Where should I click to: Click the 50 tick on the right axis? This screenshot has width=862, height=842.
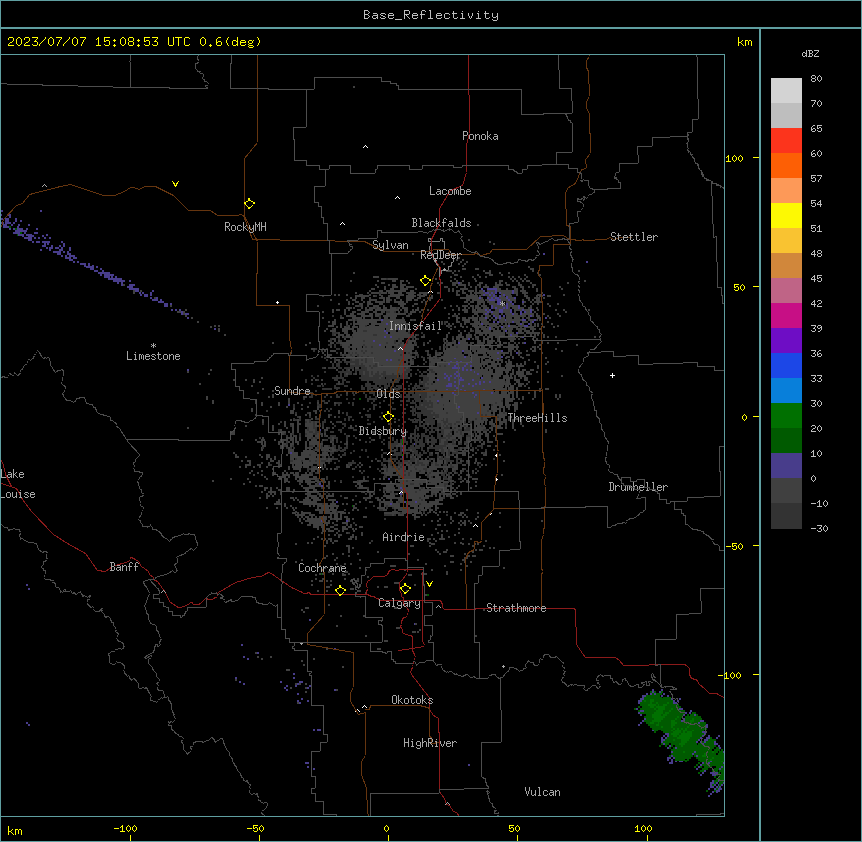tap(739, 287)
